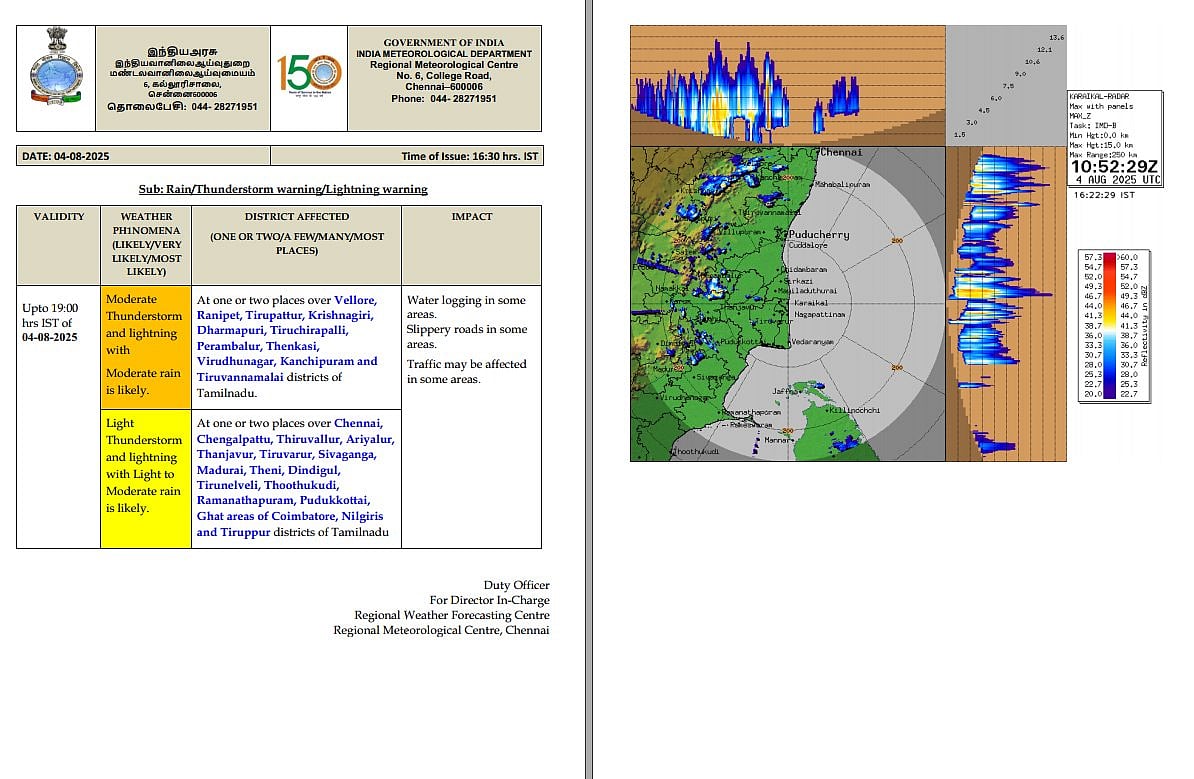Image resolution: width=1194 pixels, height=779 pixels.
Task: Click 'Vedaranyam' label on radar map
Action: [x=812, y=342]
